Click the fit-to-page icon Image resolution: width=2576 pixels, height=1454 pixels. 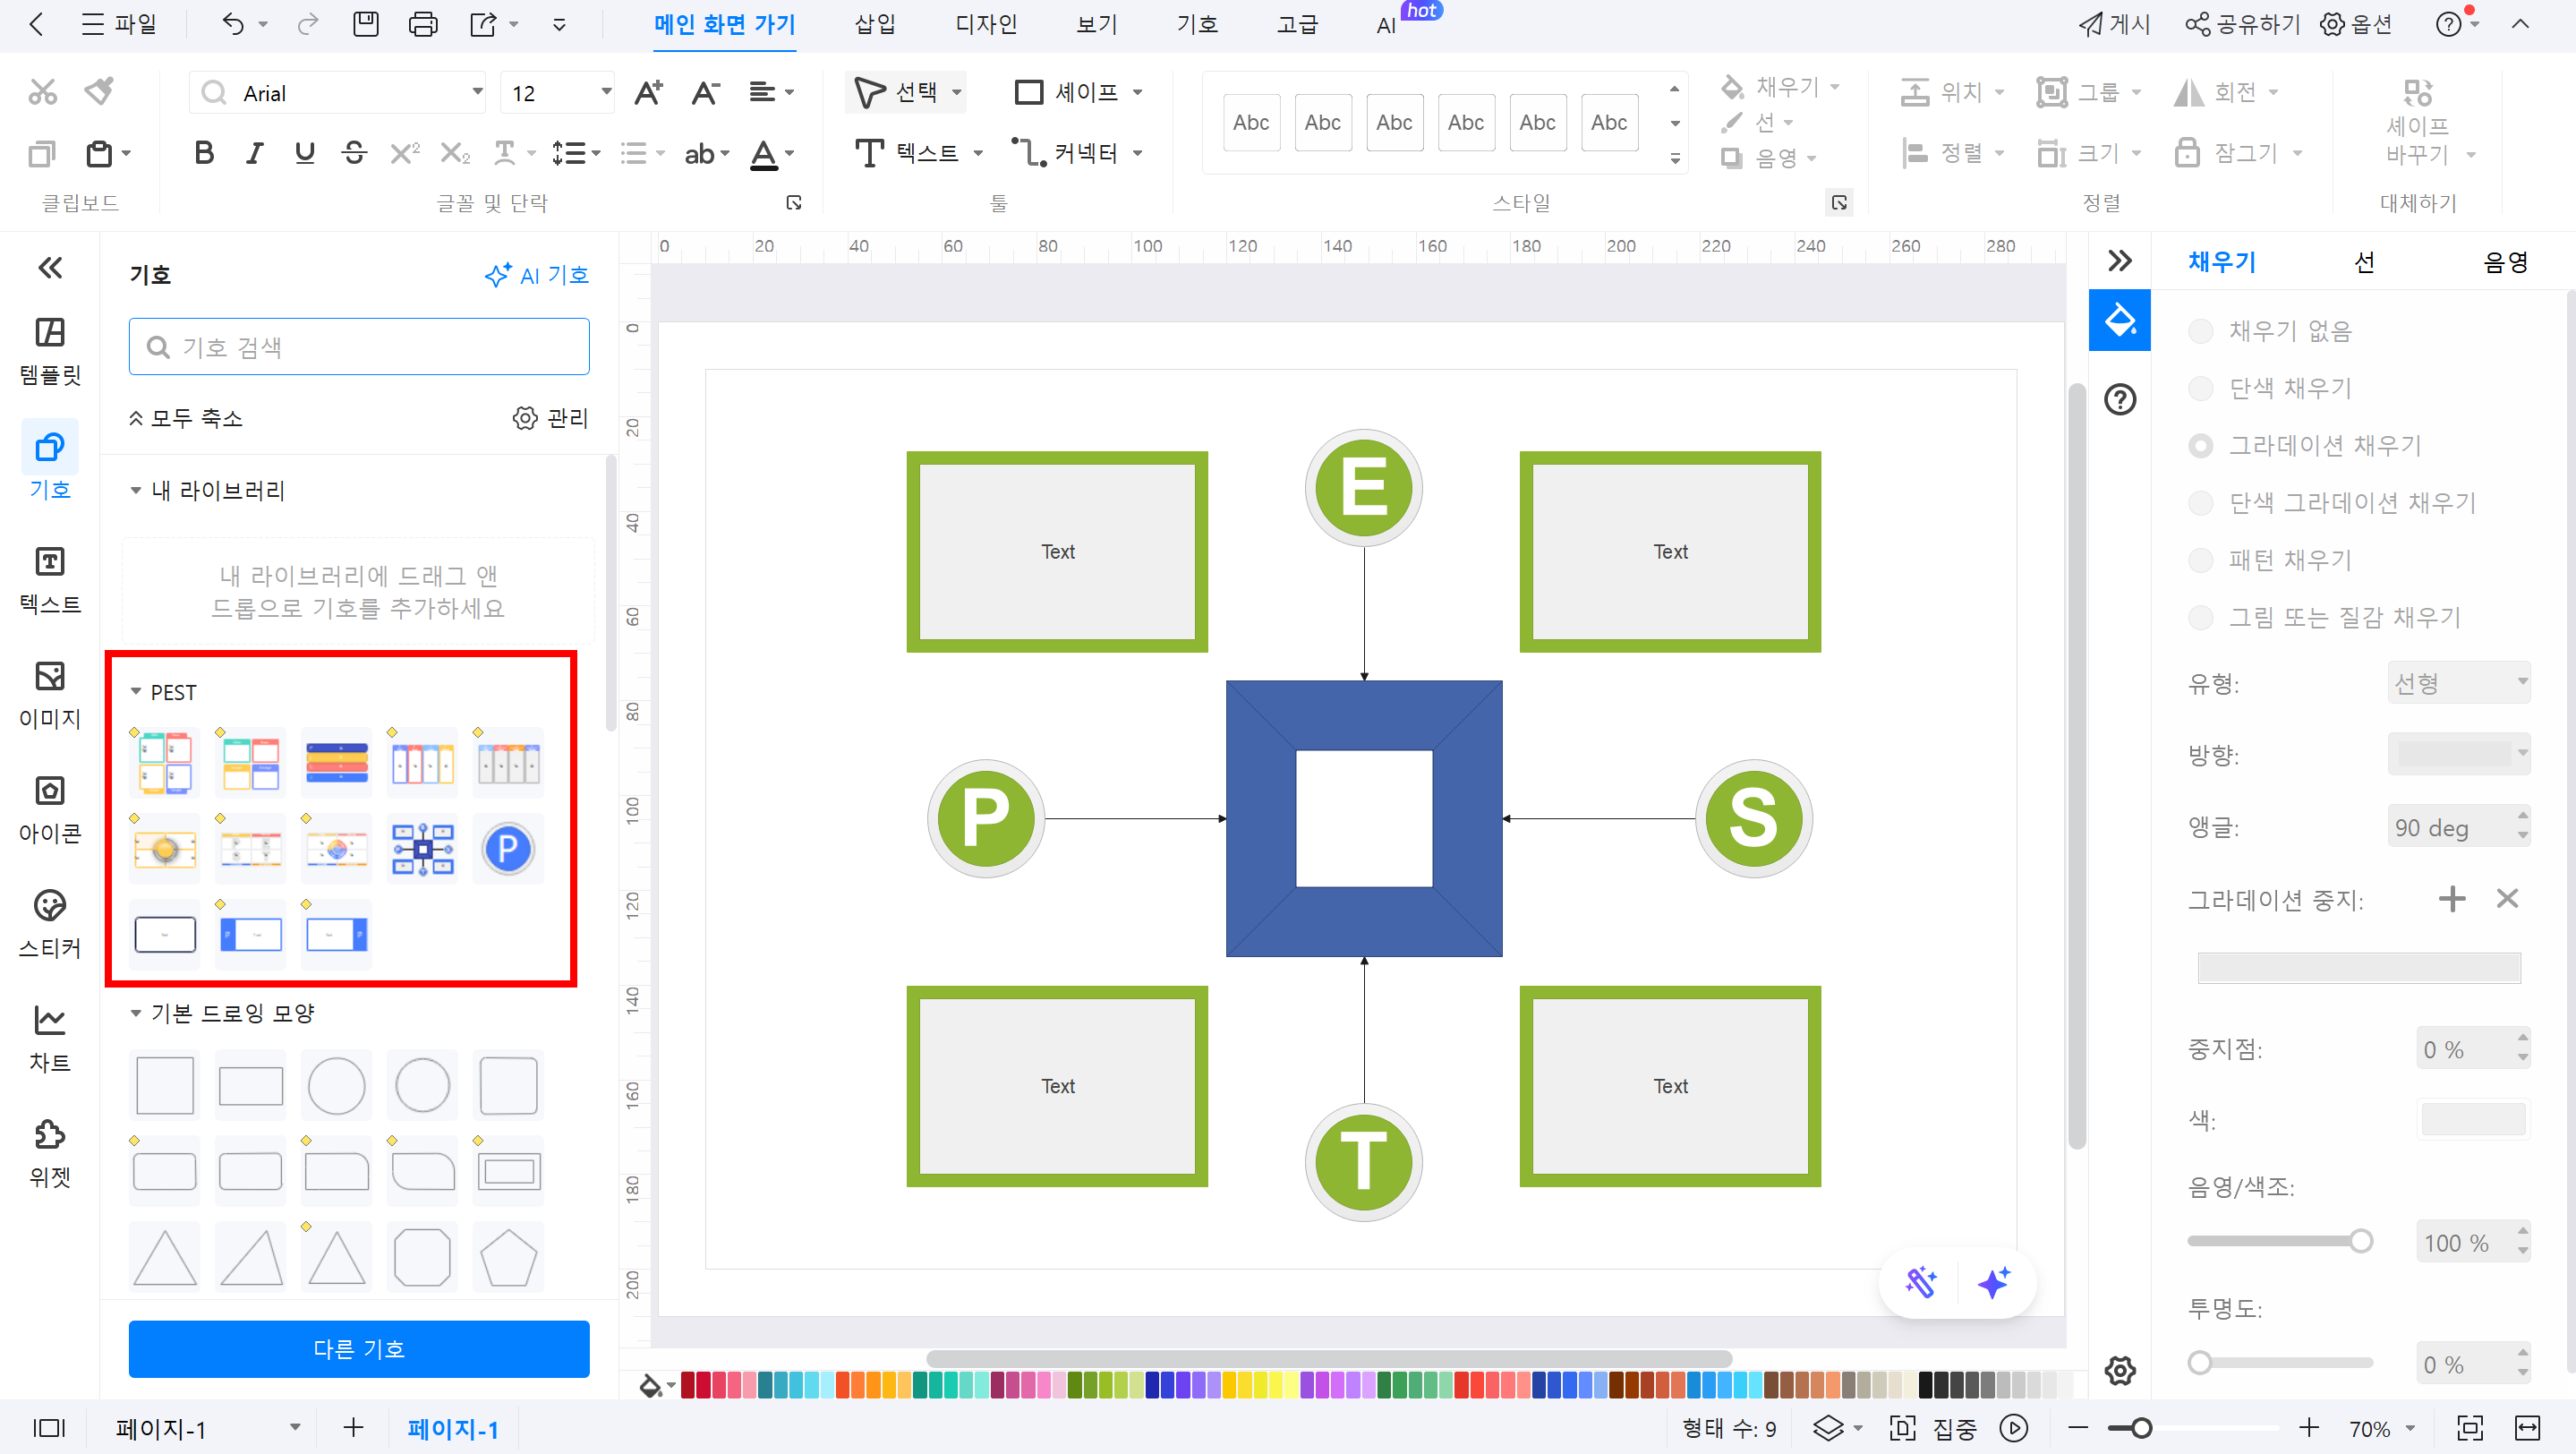(2470, 1428)
